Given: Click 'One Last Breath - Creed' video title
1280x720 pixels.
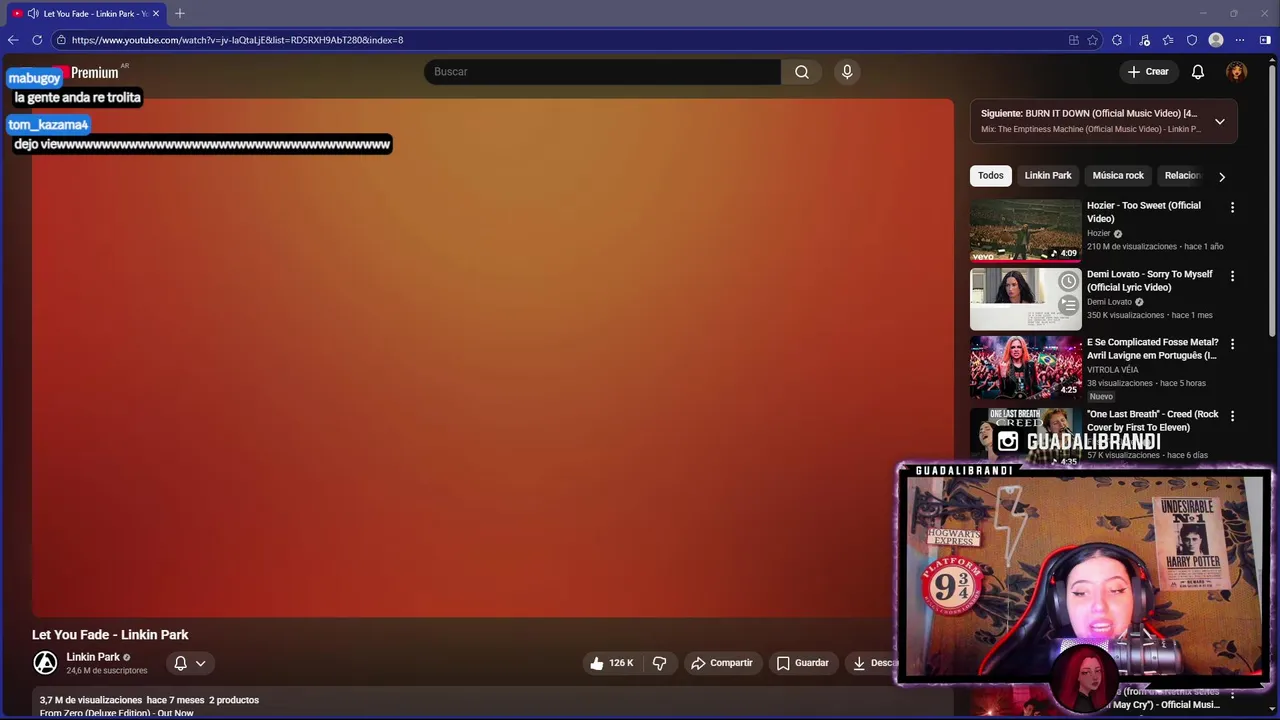Looking at the screenshot, I should [1153, 421].
